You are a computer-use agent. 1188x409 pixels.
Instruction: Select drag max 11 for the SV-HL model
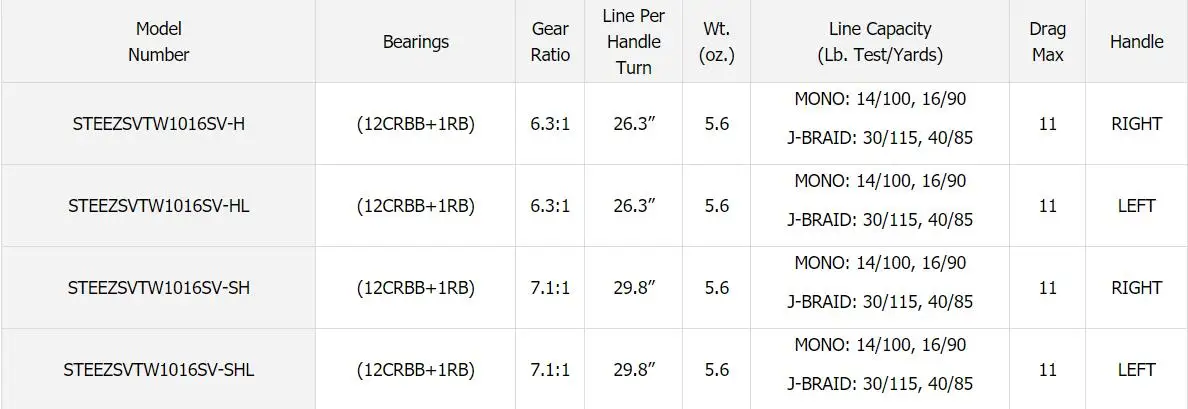[1047, 205]
